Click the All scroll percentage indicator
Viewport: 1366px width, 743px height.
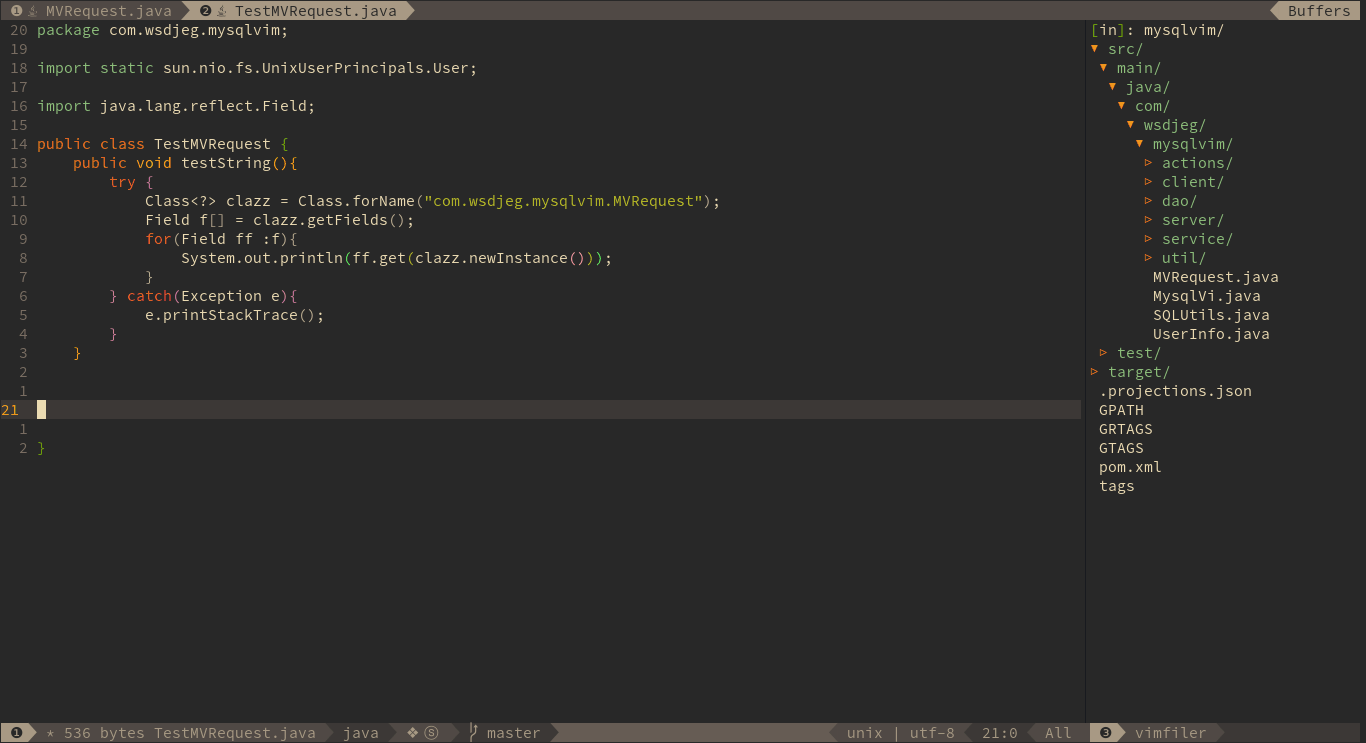[1058, 733]
